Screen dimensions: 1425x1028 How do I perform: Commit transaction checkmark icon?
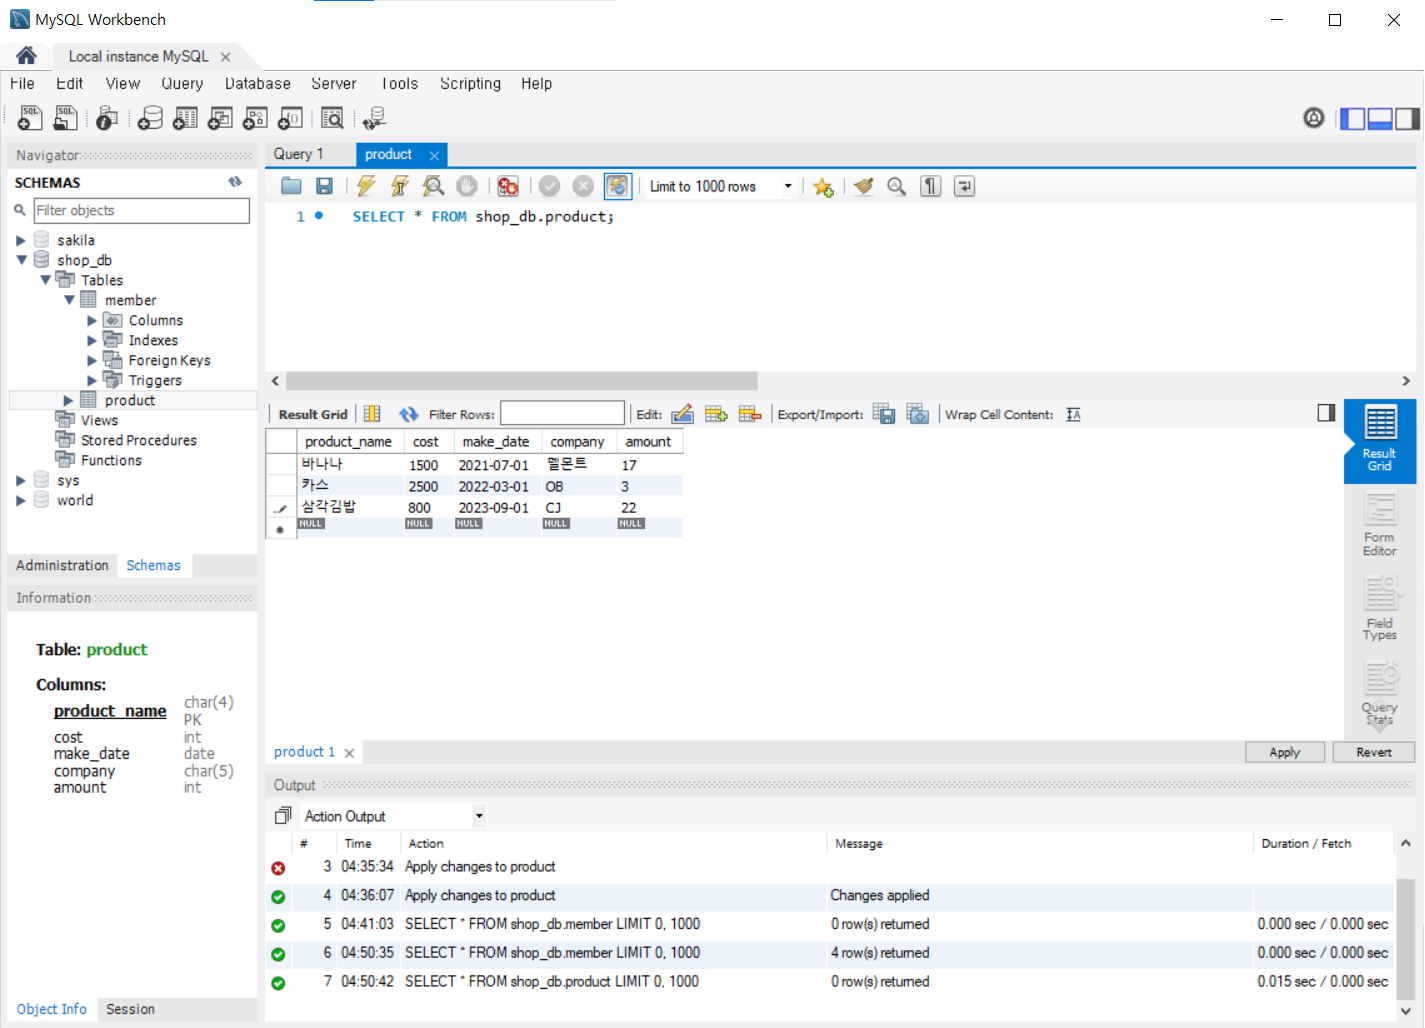tap(549, 186)
